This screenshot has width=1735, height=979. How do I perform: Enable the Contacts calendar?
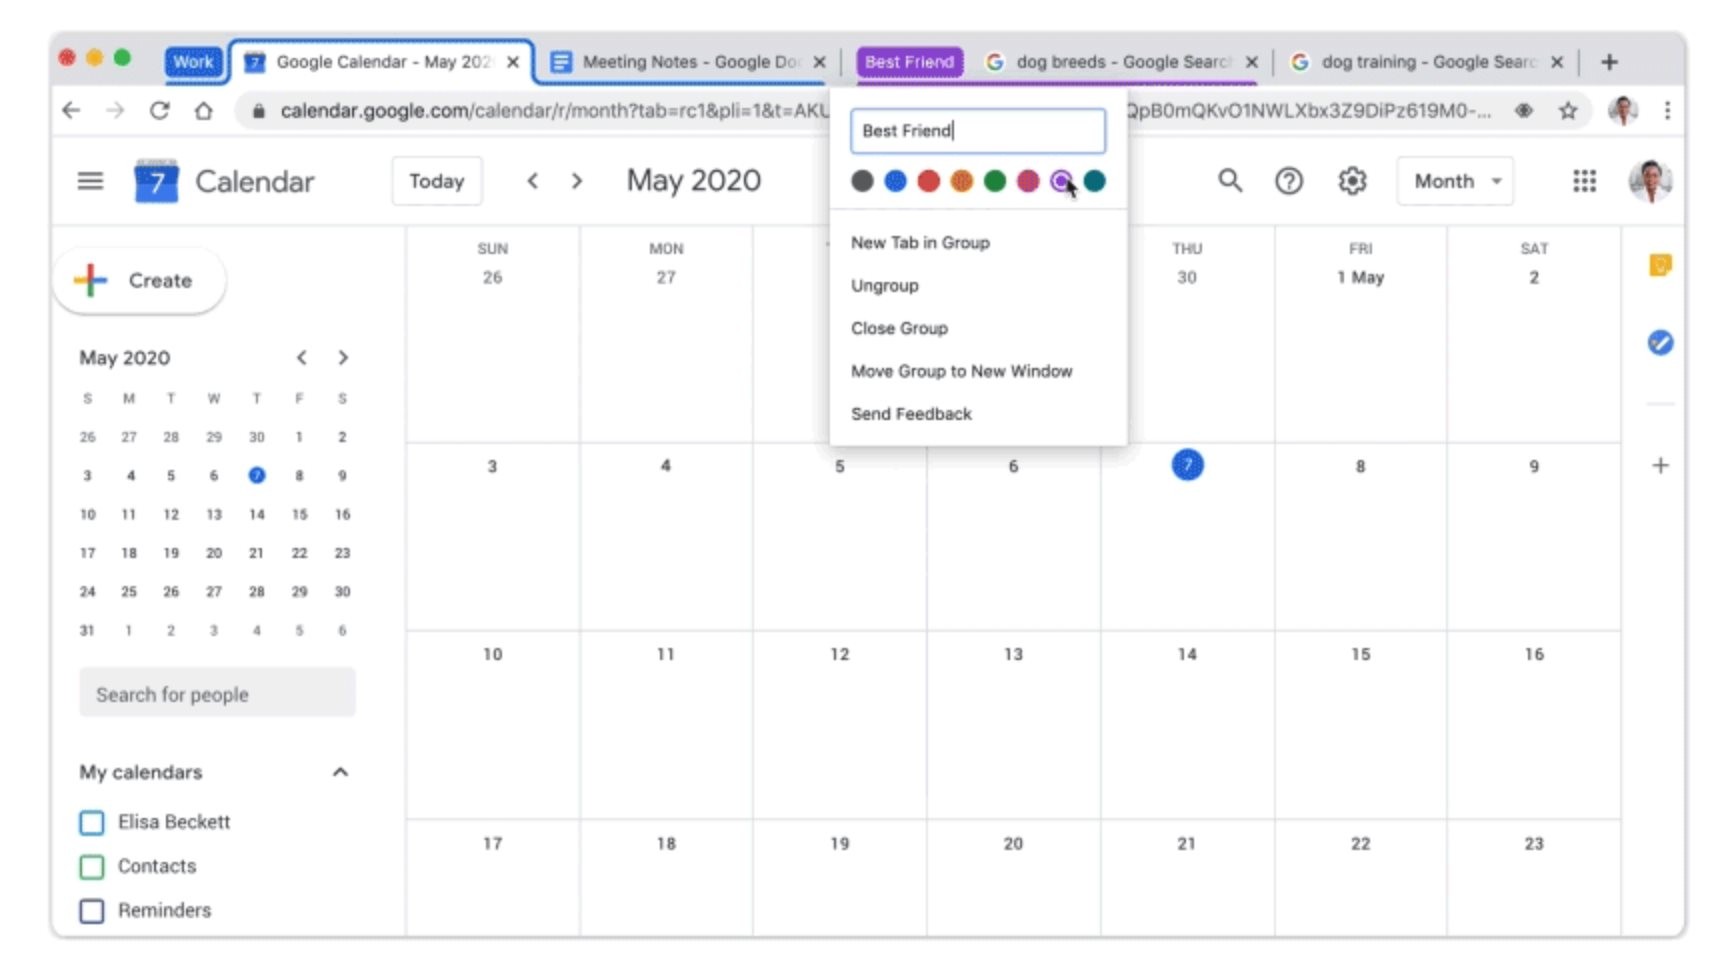(91, 866)
